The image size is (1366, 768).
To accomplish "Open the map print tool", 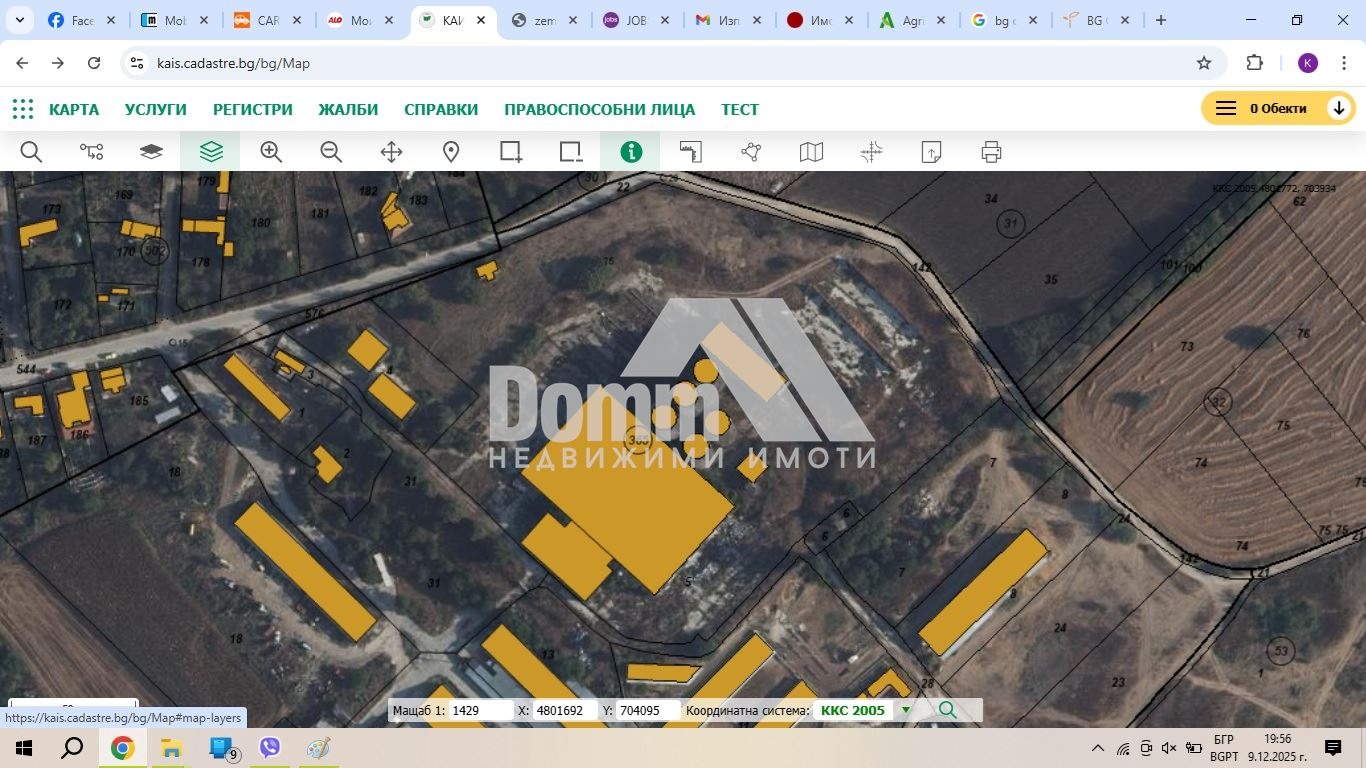I will [x=991, y=151].
